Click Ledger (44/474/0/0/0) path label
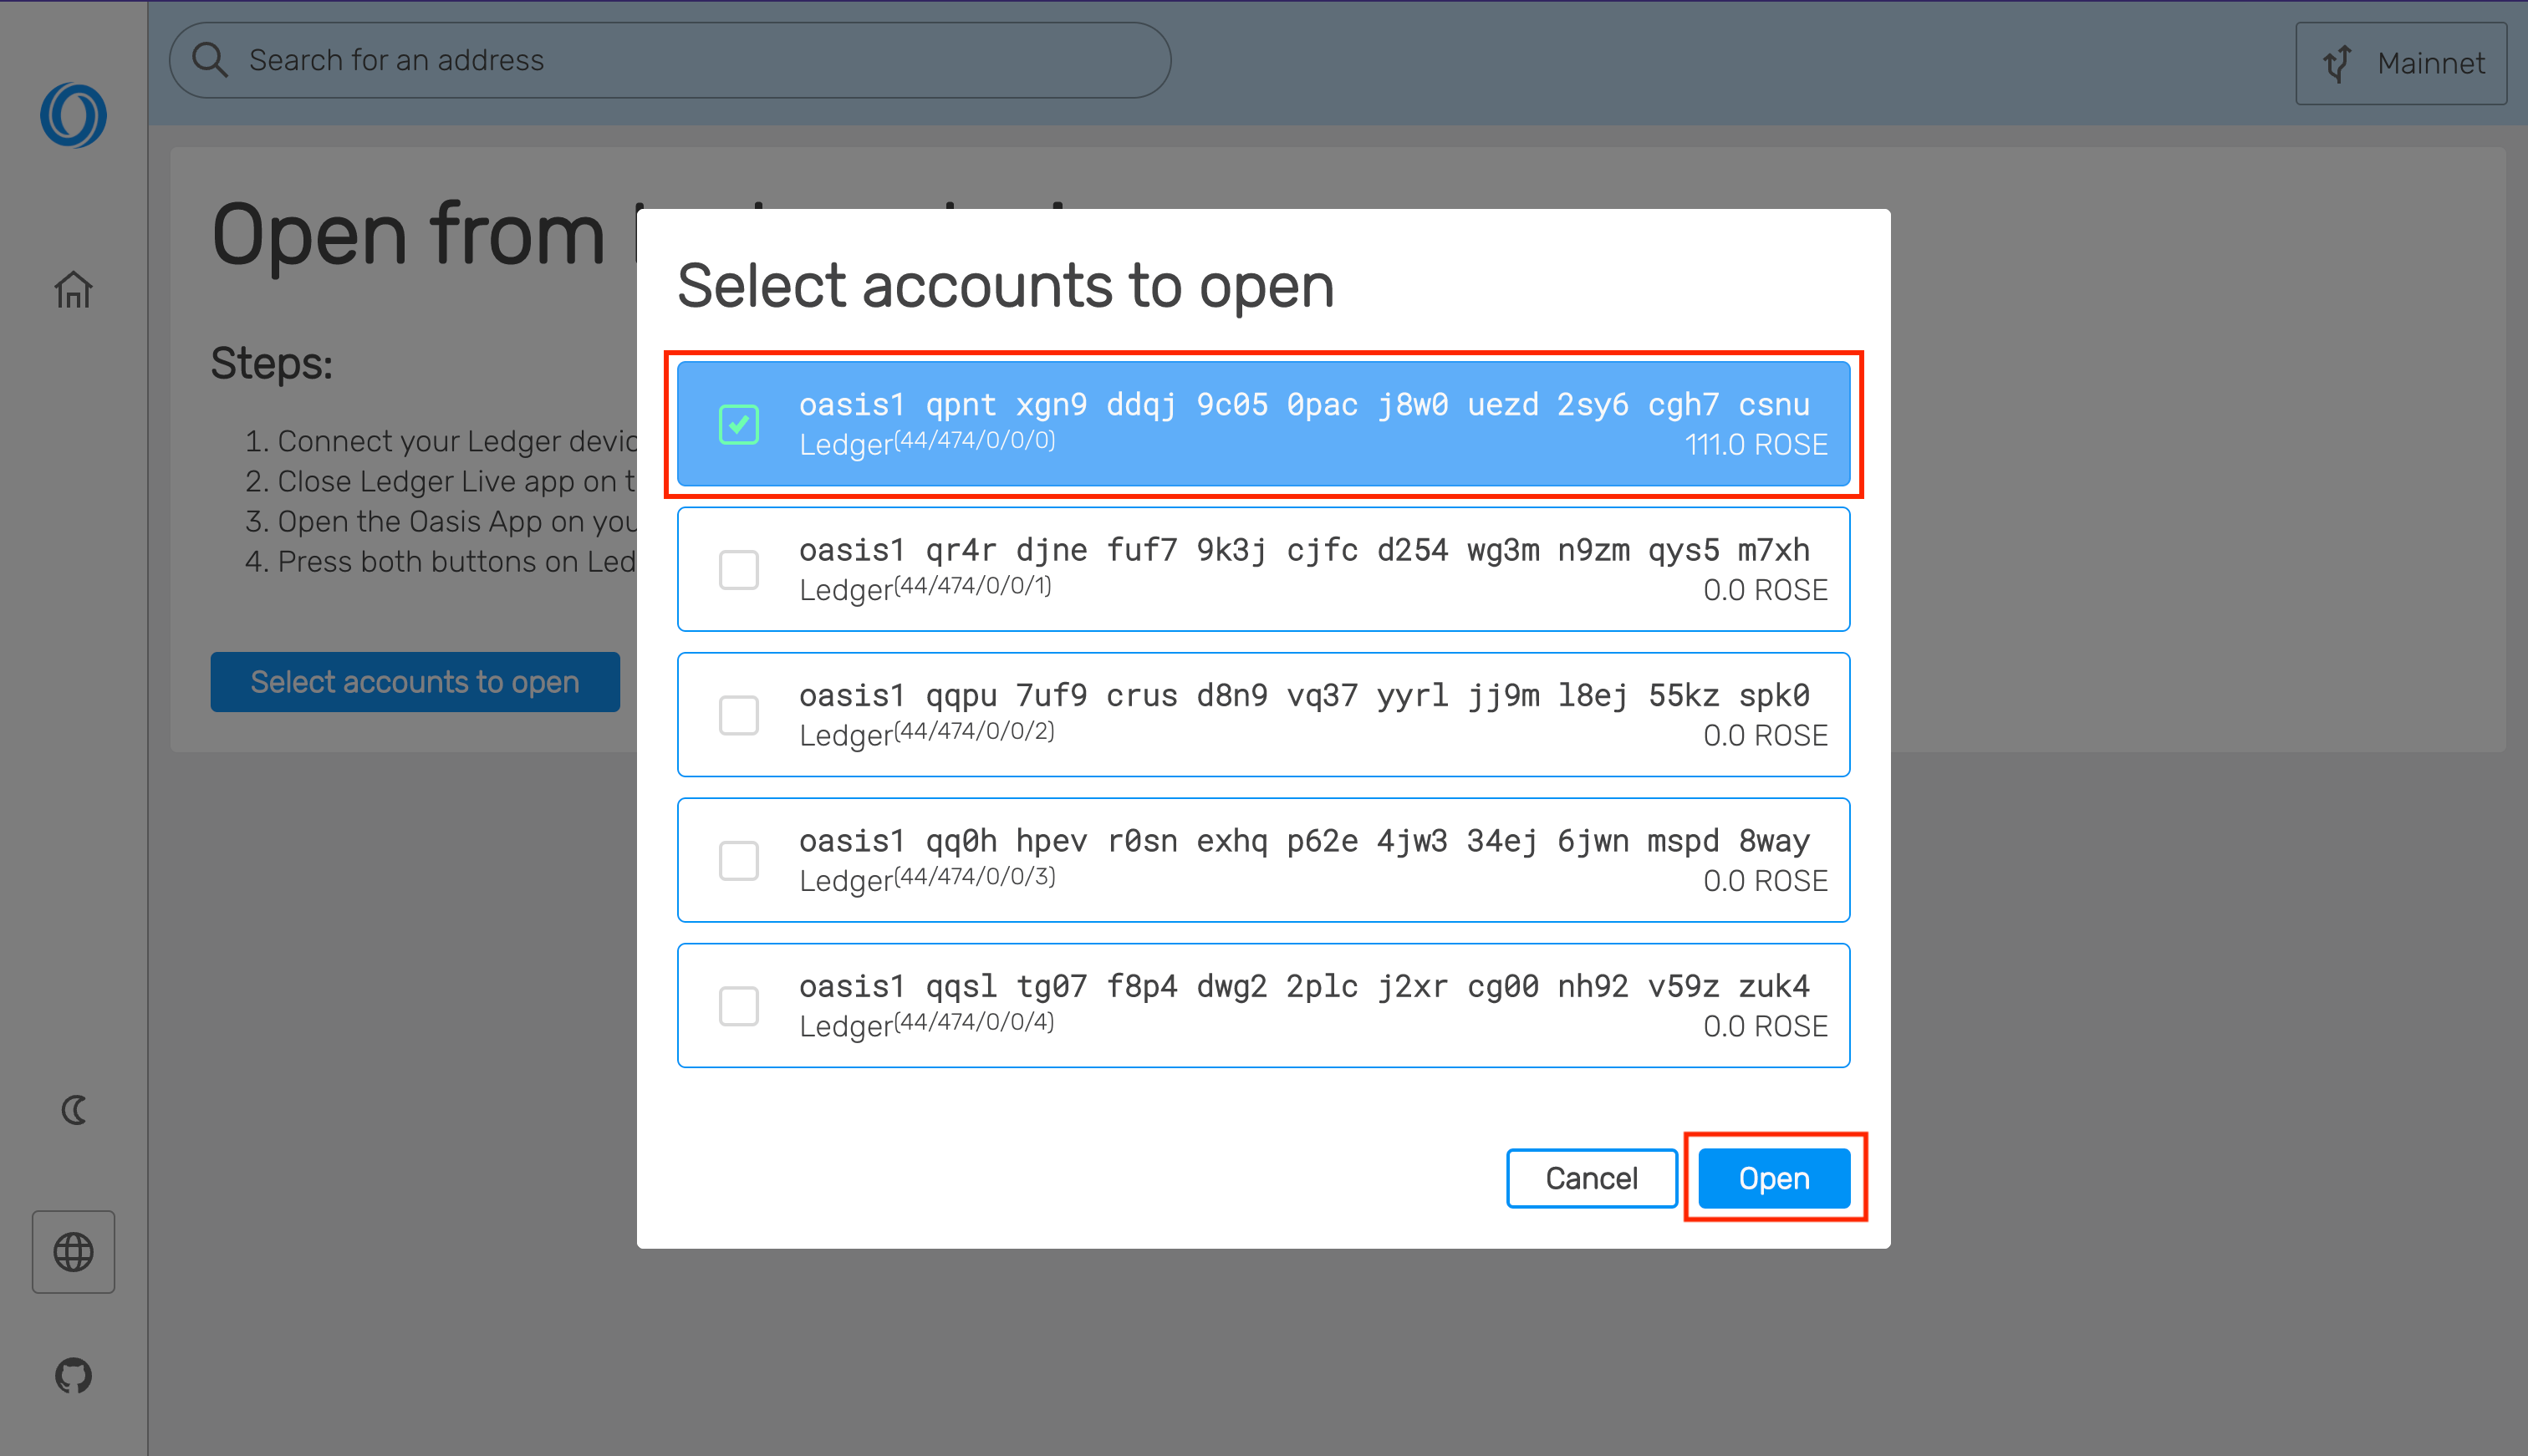2528x1456 pixels. point(927,443)
